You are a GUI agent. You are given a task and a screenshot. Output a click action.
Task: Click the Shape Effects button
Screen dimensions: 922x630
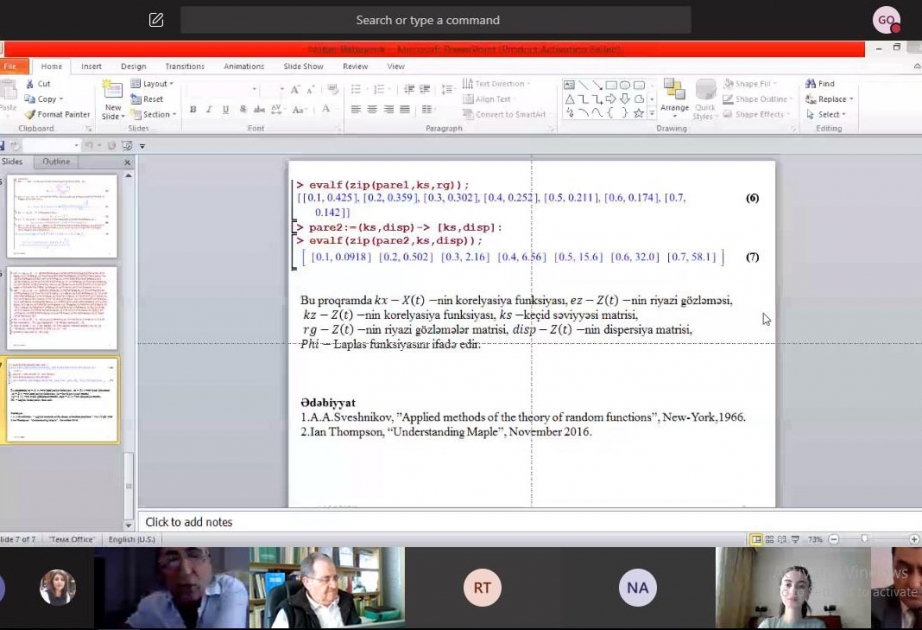coord(754,114)
